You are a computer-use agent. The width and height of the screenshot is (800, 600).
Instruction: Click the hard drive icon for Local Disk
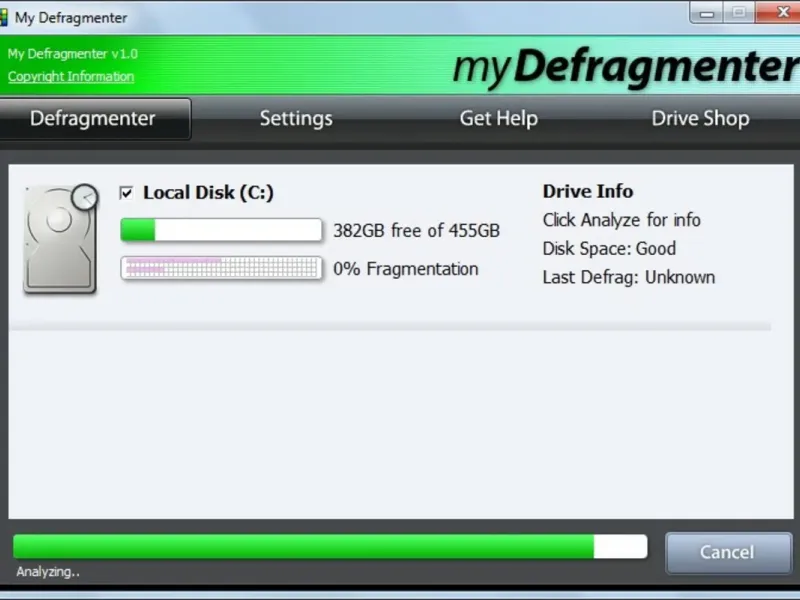[x=61, y=239]
